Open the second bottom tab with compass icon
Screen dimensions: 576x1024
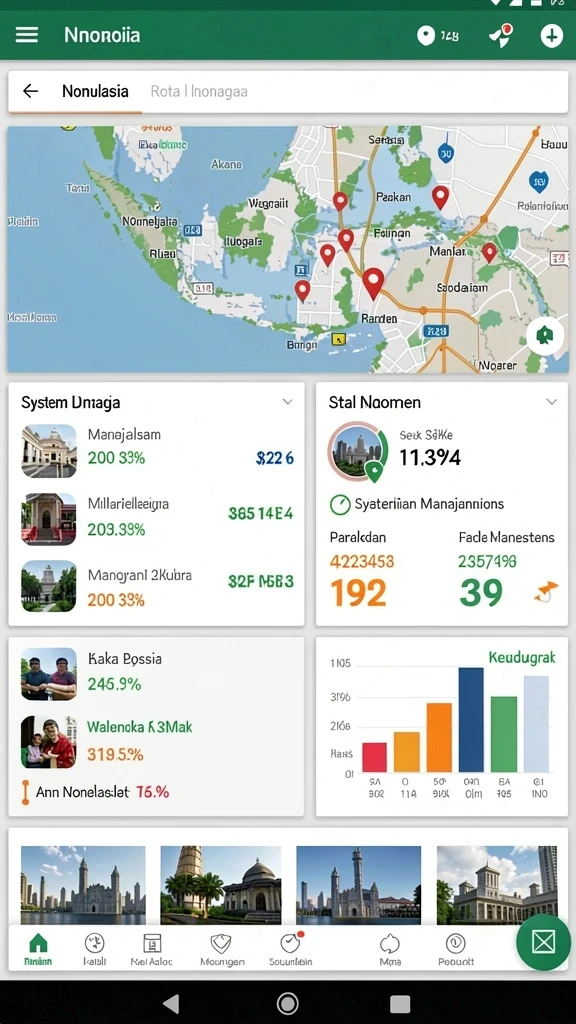[95, 950]
